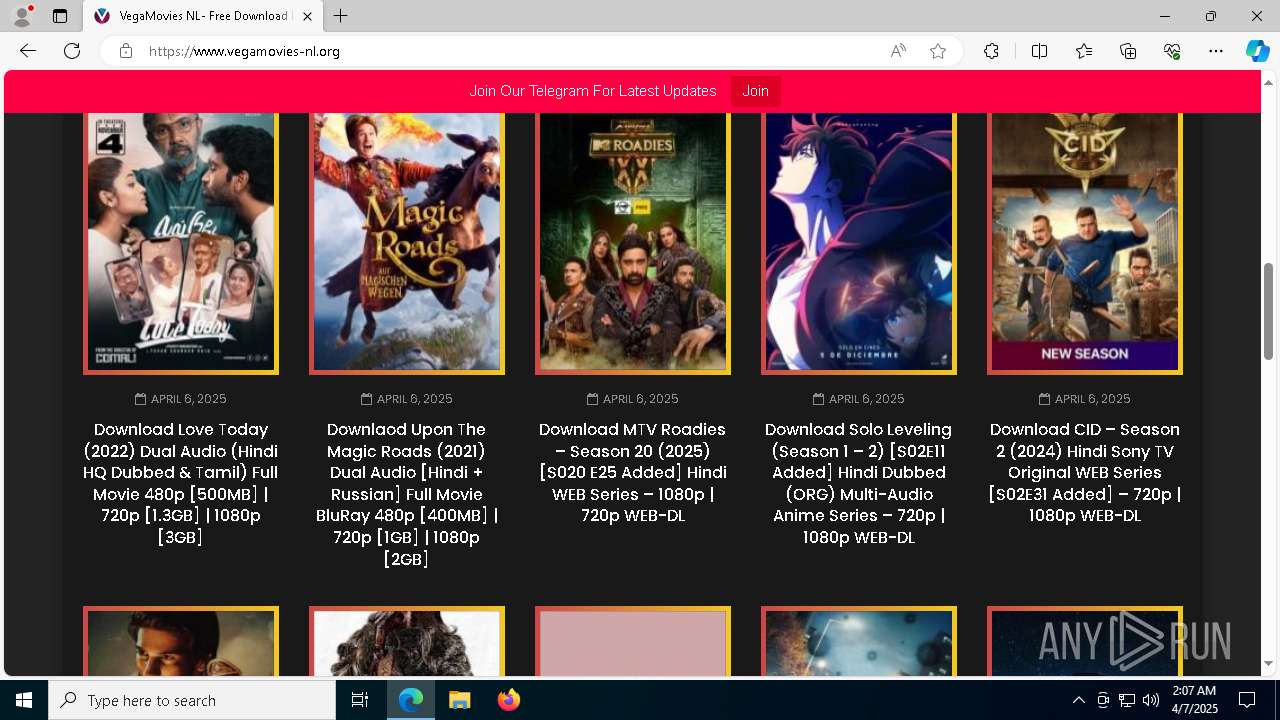Open Download MTV Roadies Season 20 link
Screen dimensions: 1280x720
(633, 472)
